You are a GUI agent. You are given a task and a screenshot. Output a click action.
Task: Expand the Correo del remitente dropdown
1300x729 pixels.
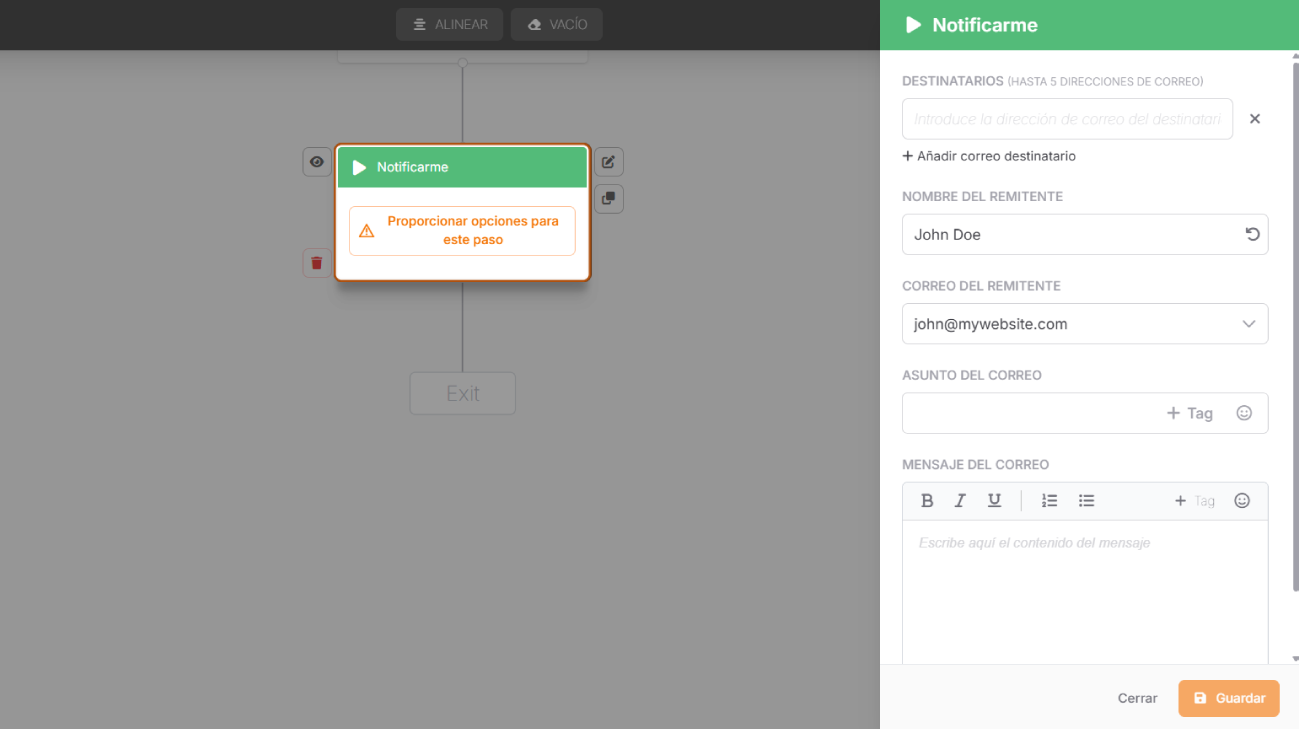coord(1085,324)
